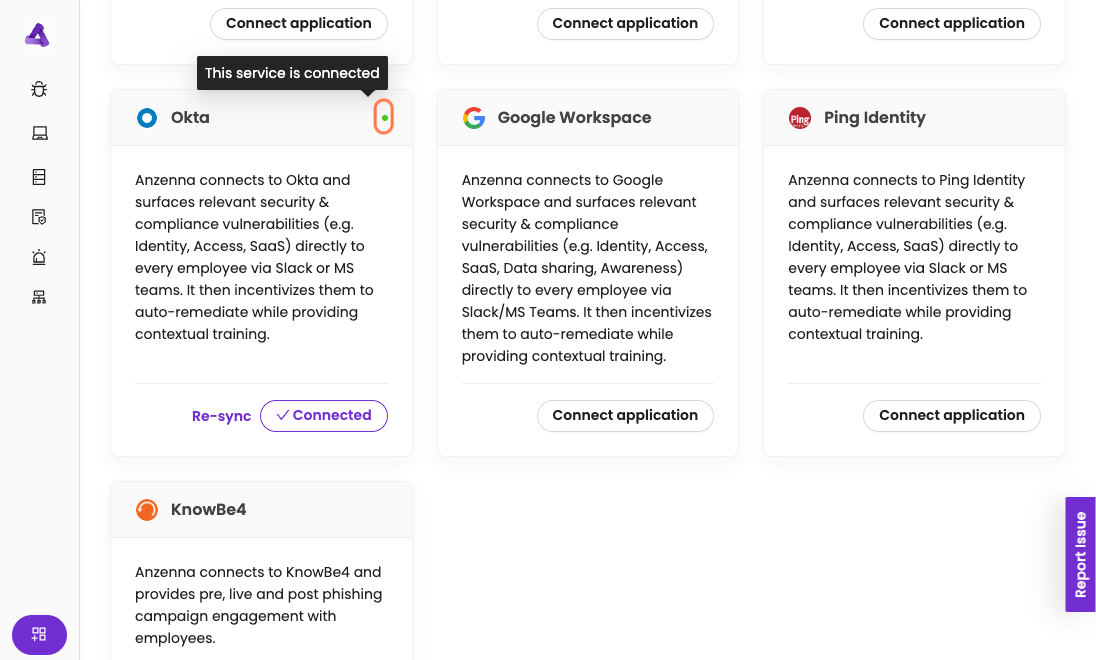Re-sync the Okta integration
Screen dimensions: 1096x660
click(x=221, y=416)
